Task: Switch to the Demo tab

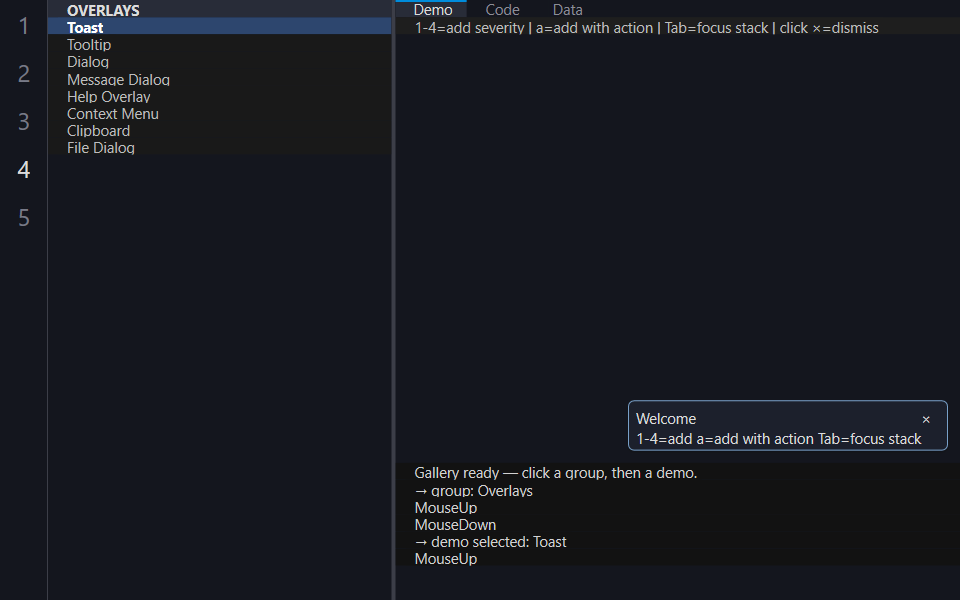Action: coord(433,10)
